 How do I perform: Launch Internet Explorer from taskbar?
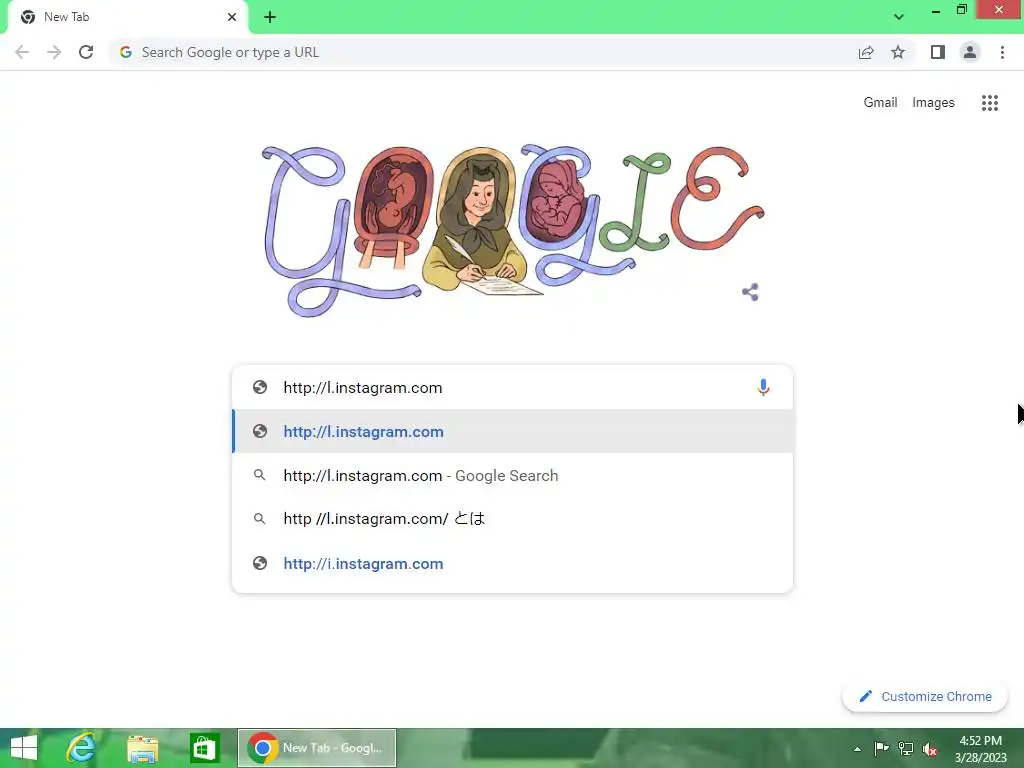tap(82, 748)
